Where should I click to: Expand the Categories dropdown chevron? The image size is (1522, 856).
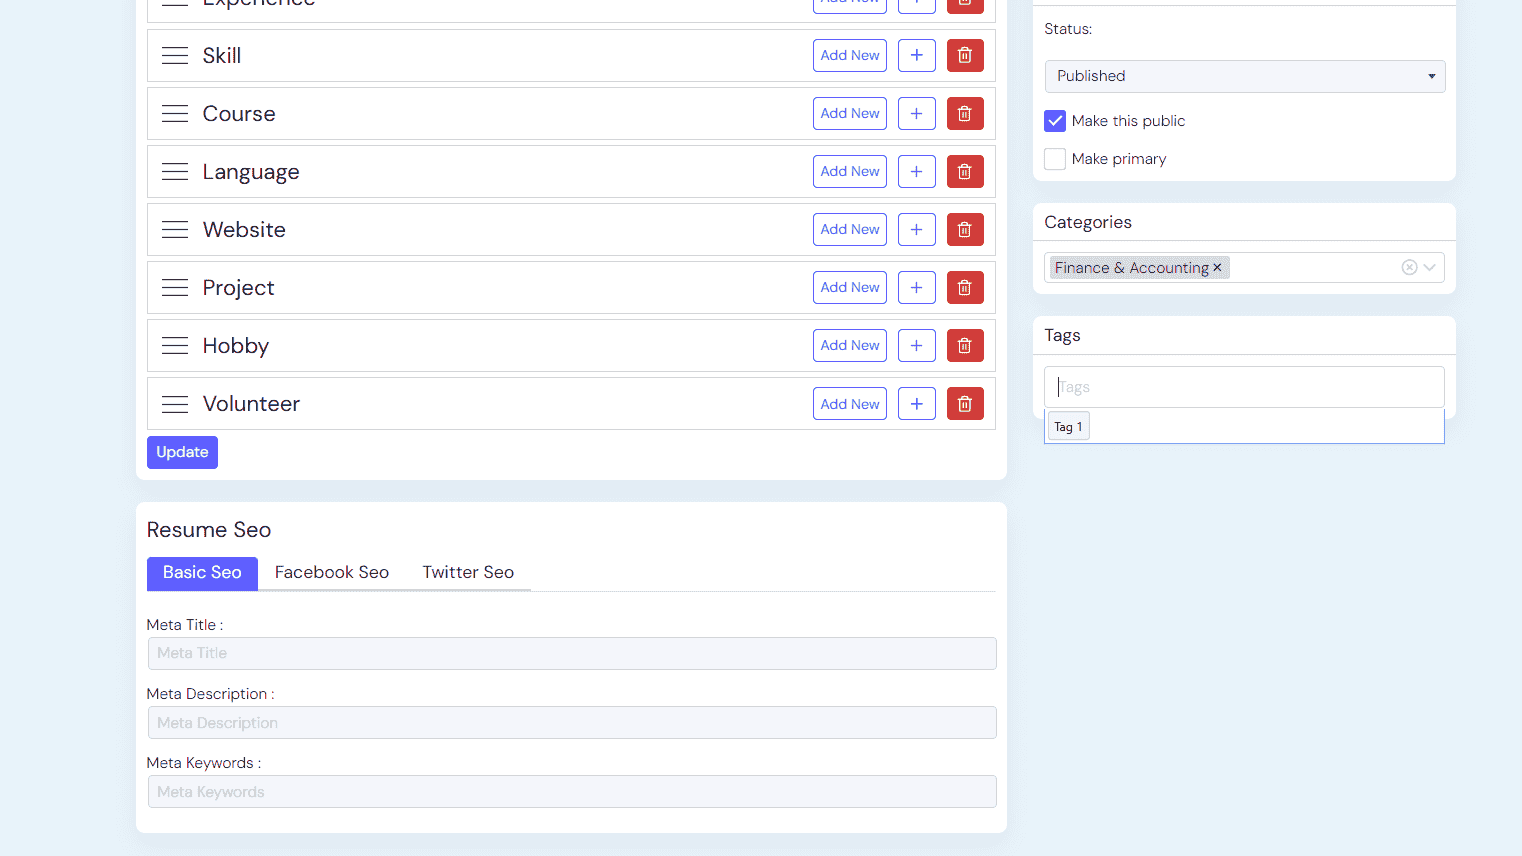tap(1430, 267)
